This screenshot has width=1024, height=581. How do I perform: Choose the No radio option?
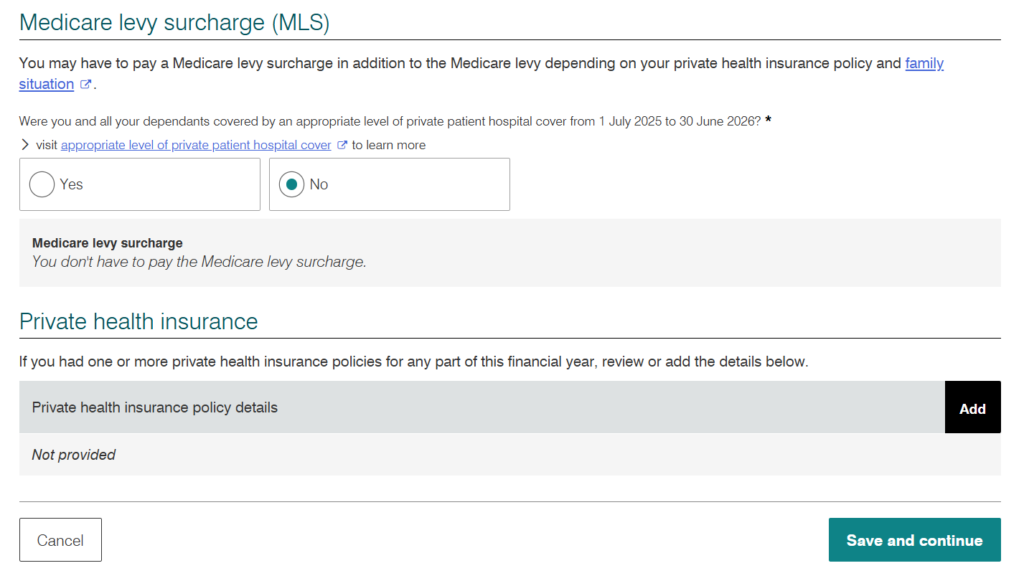pyautogui.click(x=291, y=184)
